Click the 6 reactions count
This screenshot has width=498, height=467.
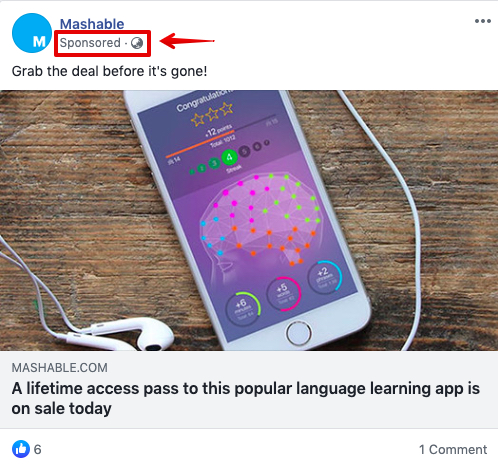38,449
